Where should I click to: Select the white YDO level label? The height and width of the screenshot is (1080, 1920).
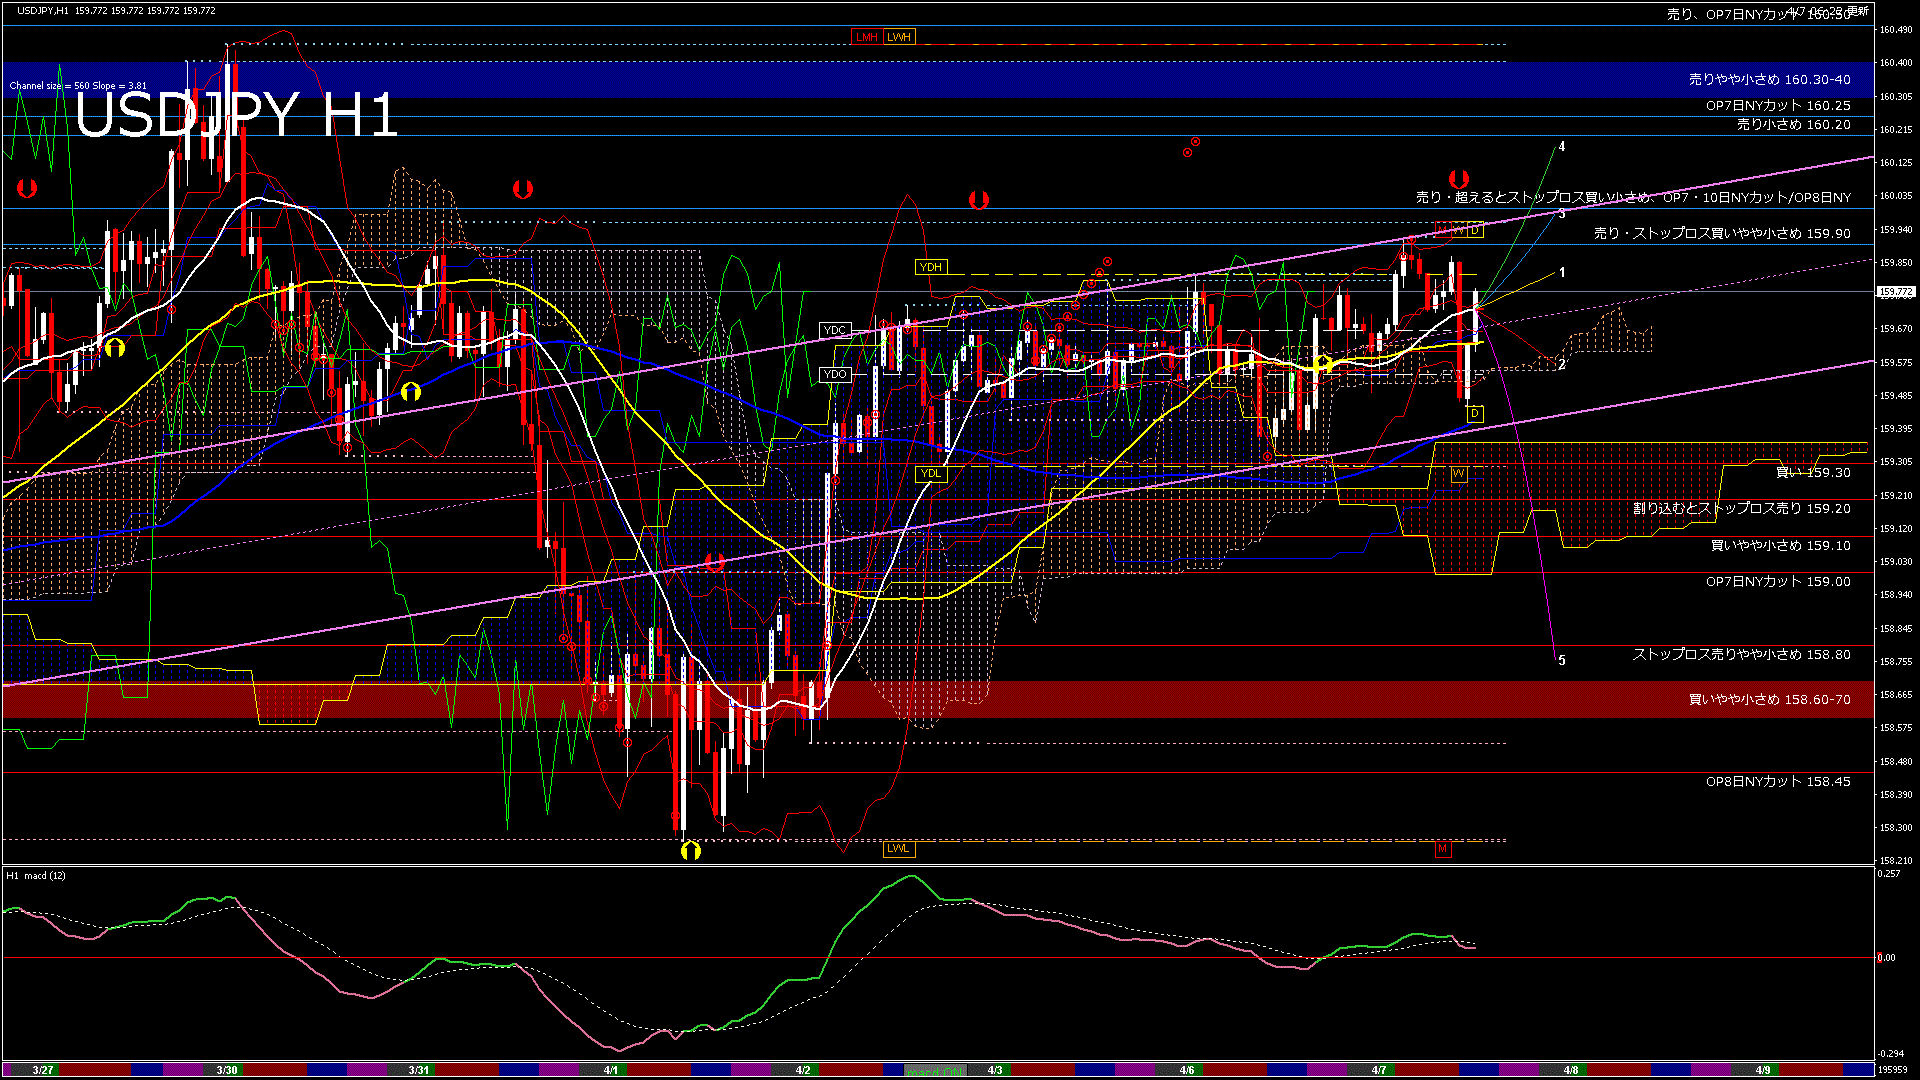click(834, 374)
